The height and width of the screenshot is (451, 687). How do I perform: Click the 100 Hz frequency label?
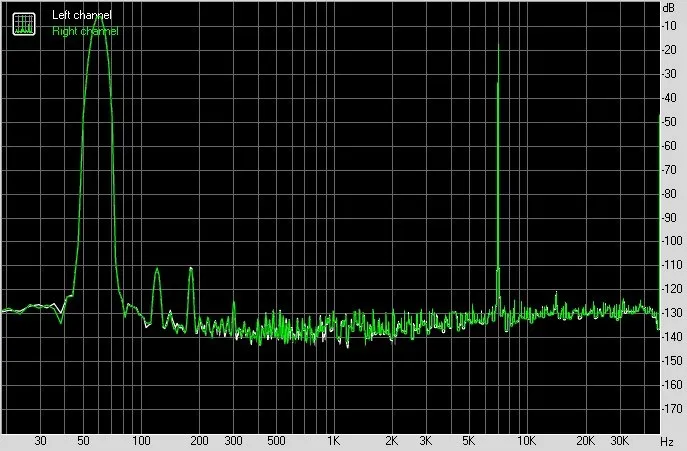(x=141, y=440)
